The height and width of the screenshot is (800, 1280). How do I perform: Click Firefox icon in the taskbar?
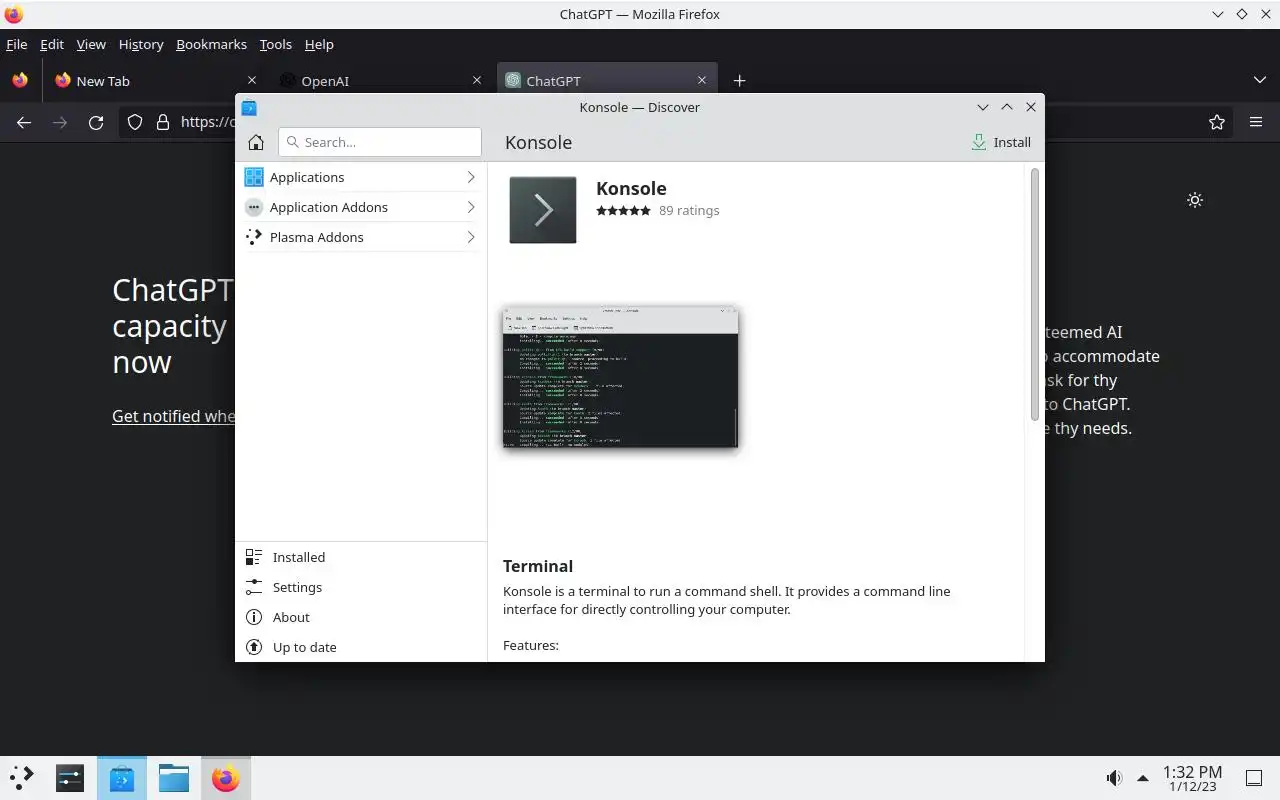[x=226, y=777]
